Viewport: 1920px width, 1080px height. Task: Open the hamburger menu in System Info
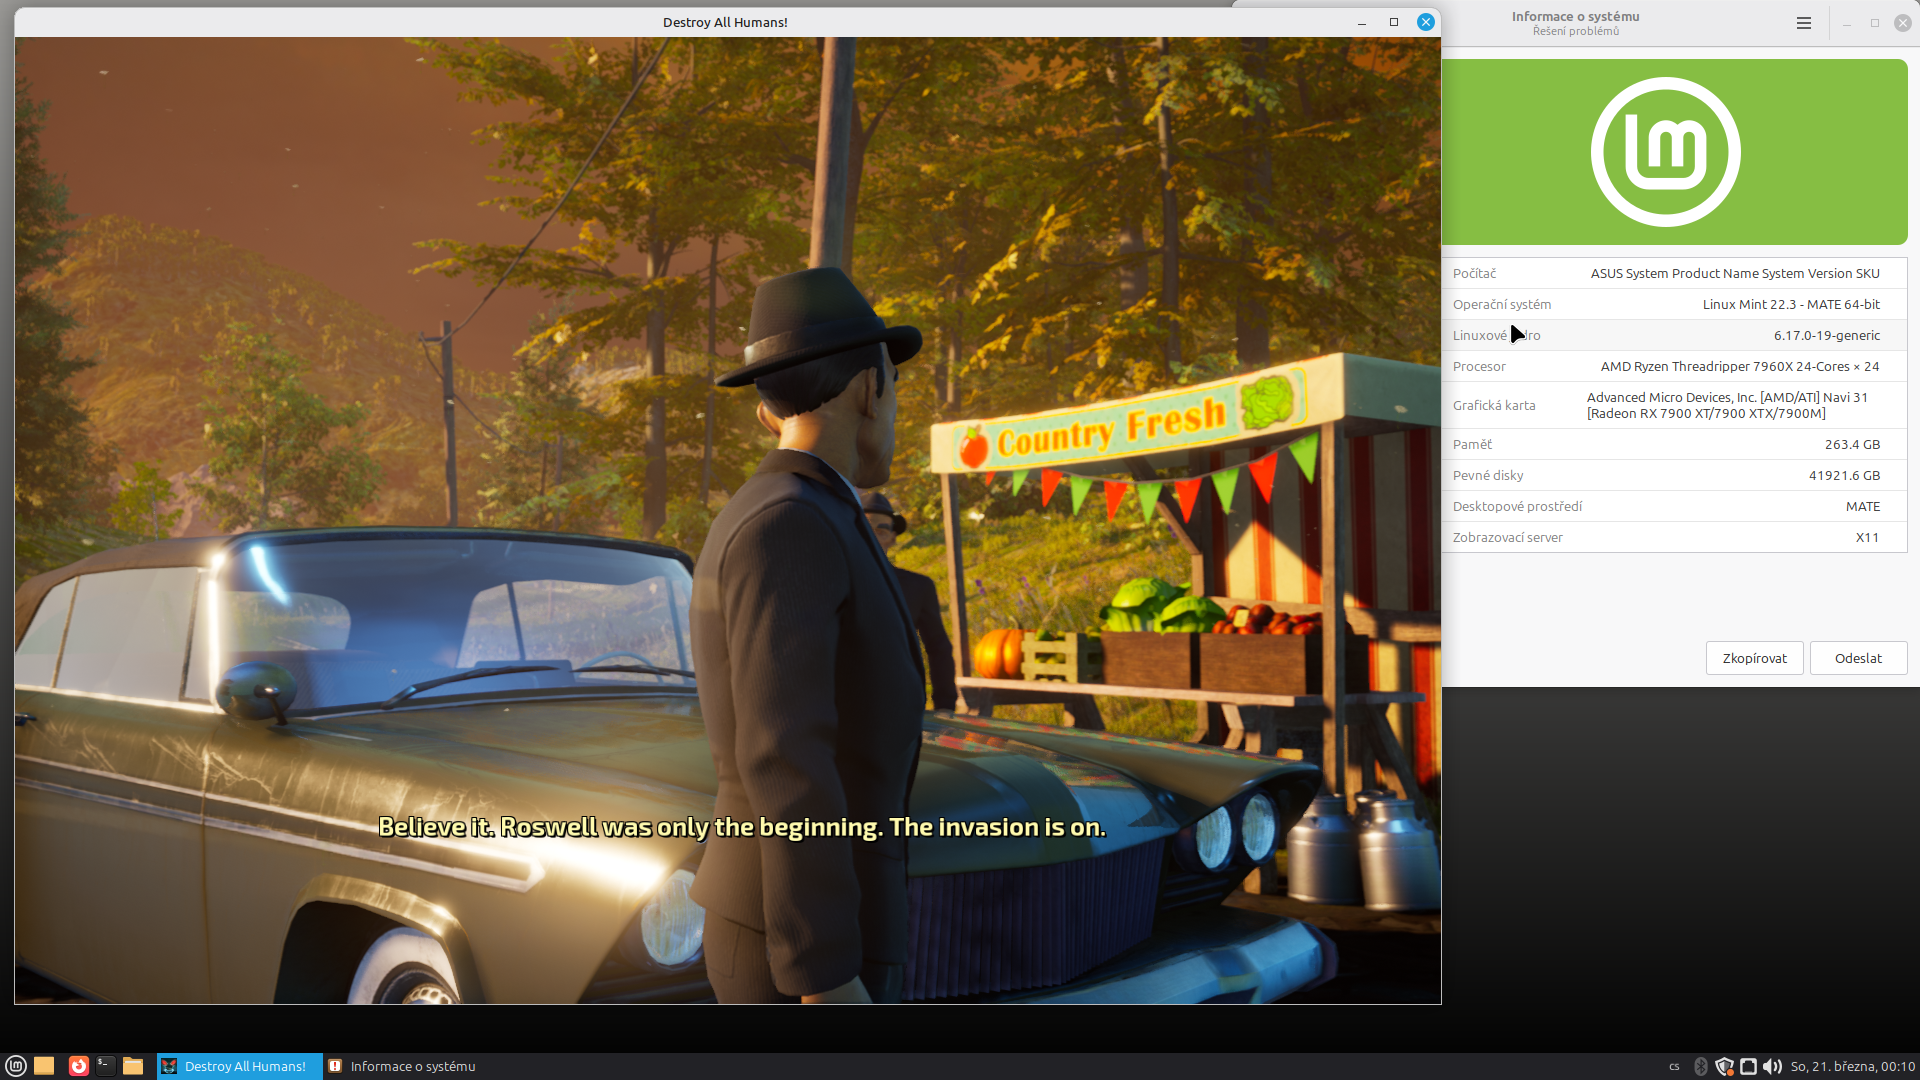(1803, 23)
